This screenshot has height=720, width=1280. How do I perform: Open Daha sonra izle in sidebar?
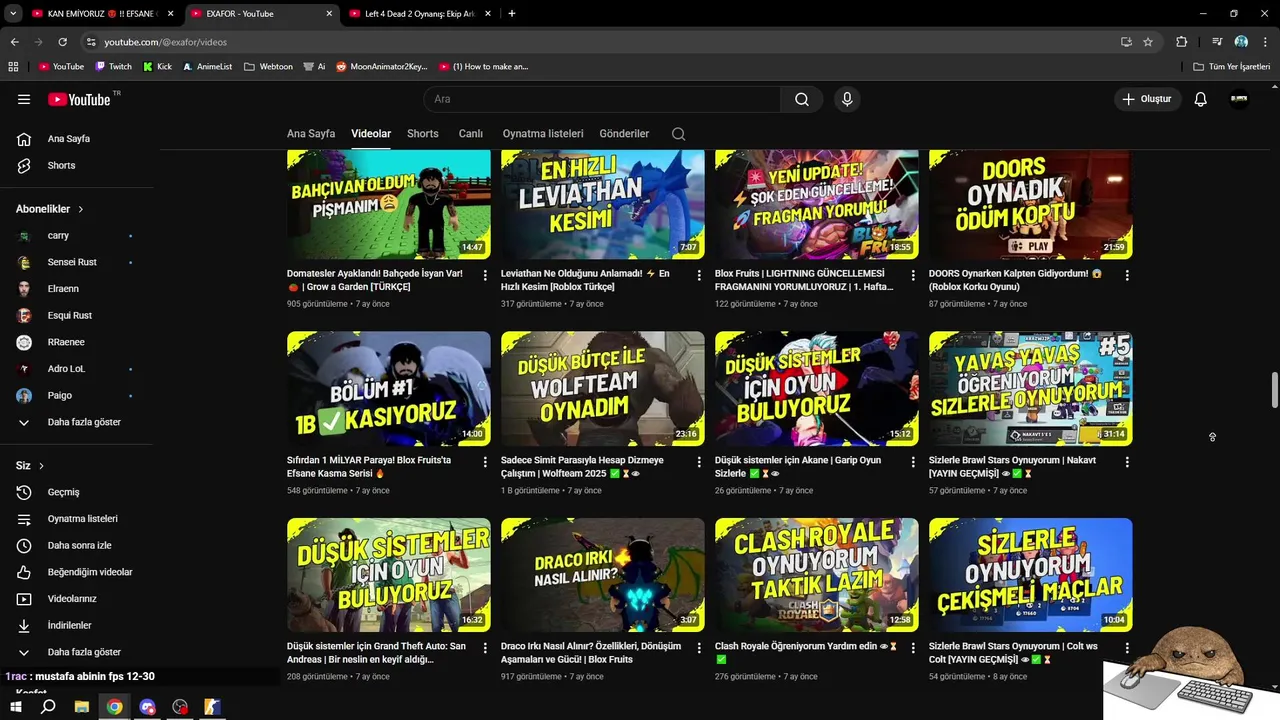coord(78,545)
